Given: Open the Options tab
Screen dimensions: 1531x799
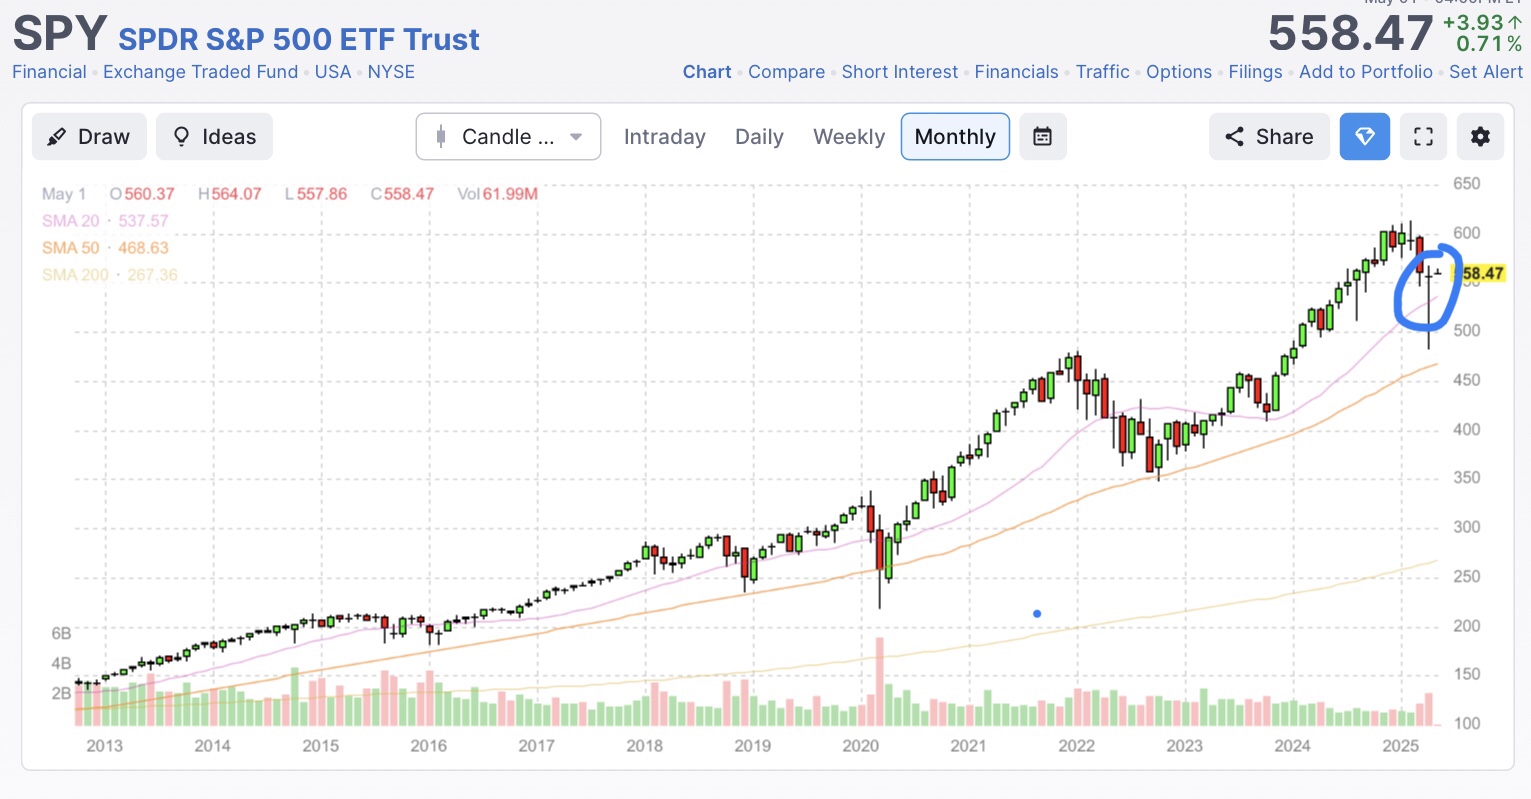Looking at the screenshot, I should tap(1178, 72).
